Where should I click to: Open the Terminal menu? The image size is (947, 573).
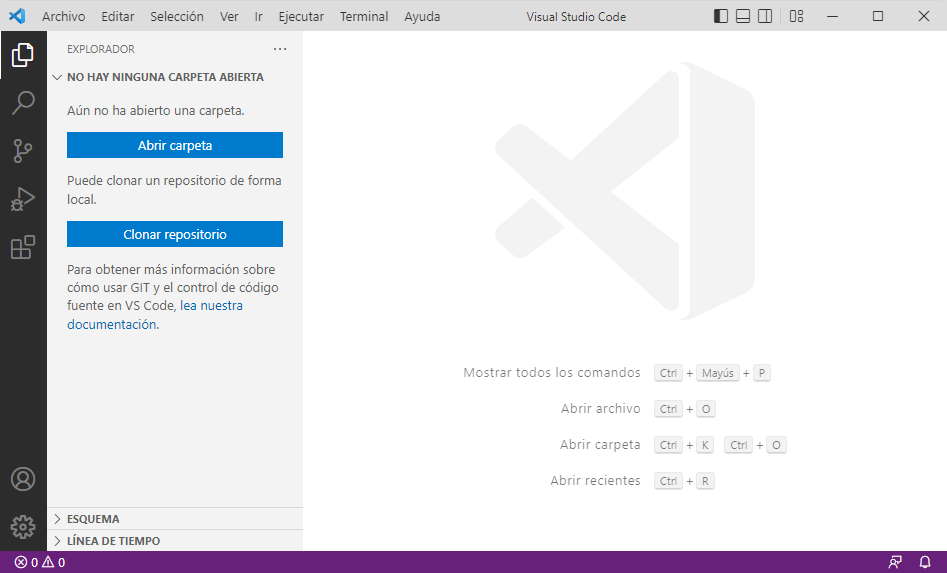[x=364, y=16]
